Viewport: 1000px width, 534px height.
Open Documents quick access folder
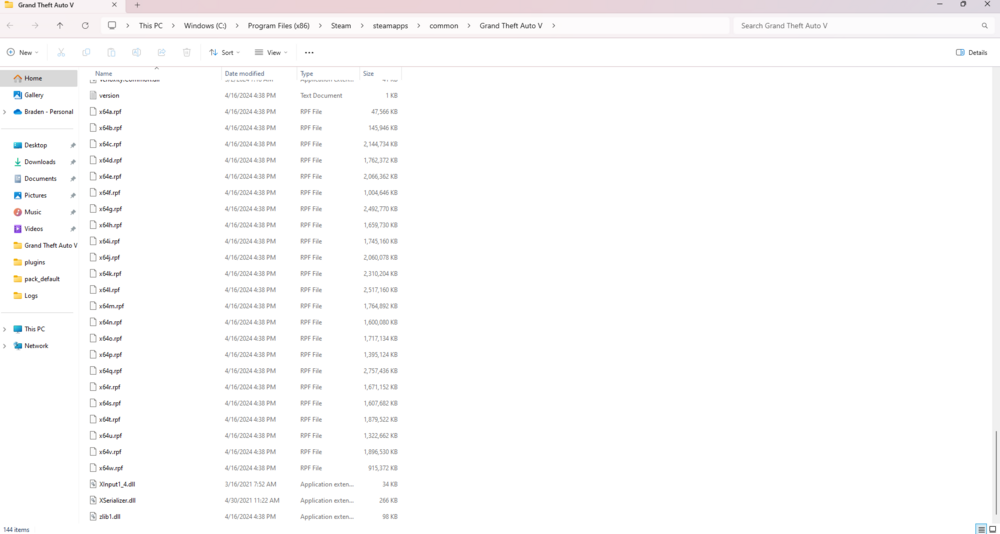[x=38, y=179]
